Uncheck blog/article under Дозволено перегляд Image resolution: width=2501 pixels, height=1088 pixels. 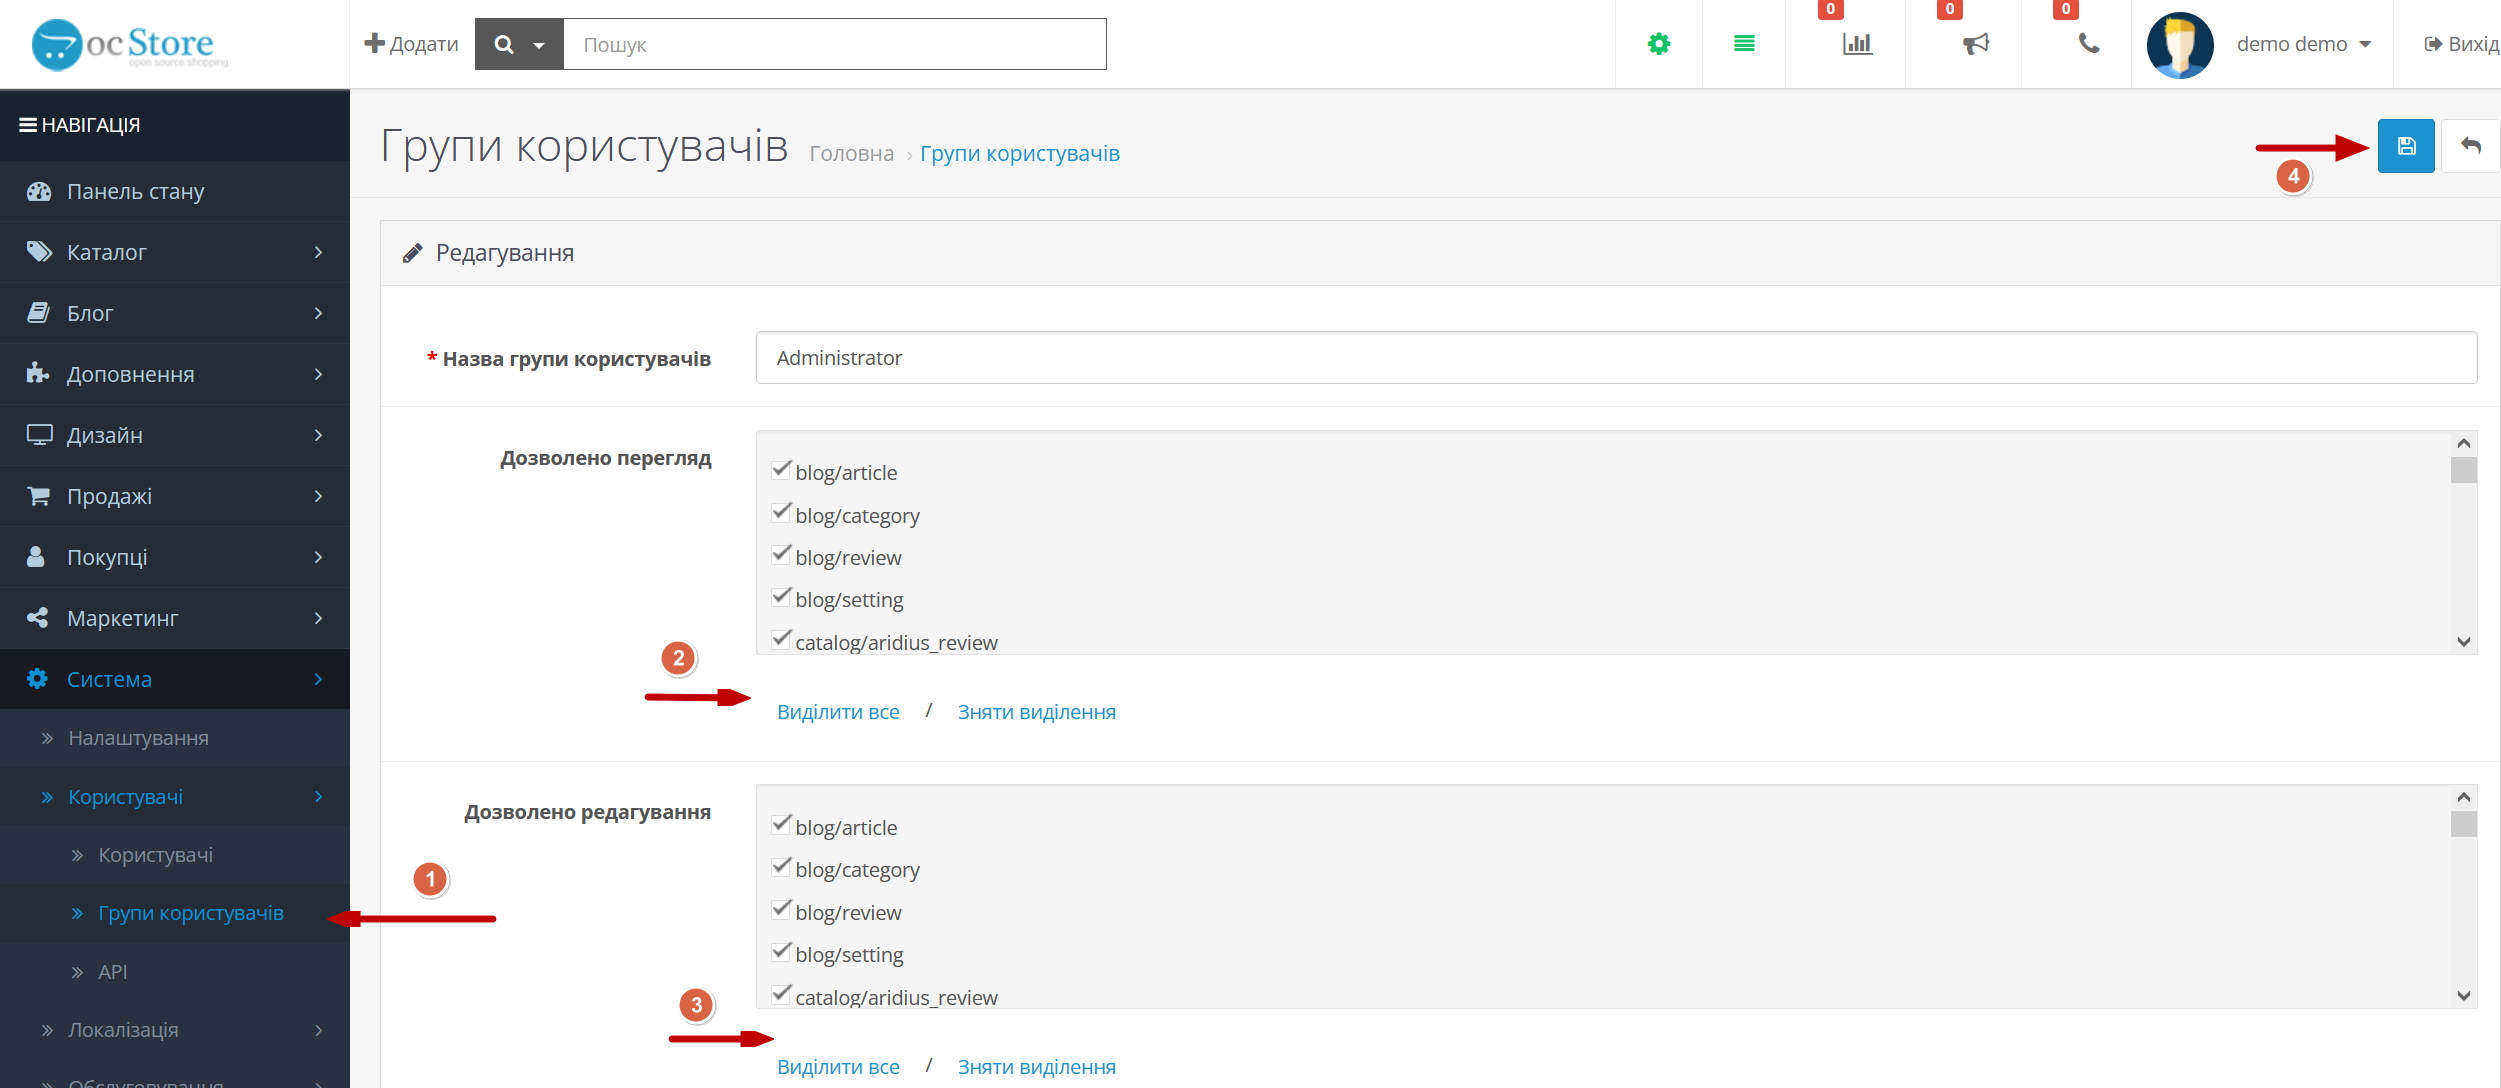coord(782,469)
